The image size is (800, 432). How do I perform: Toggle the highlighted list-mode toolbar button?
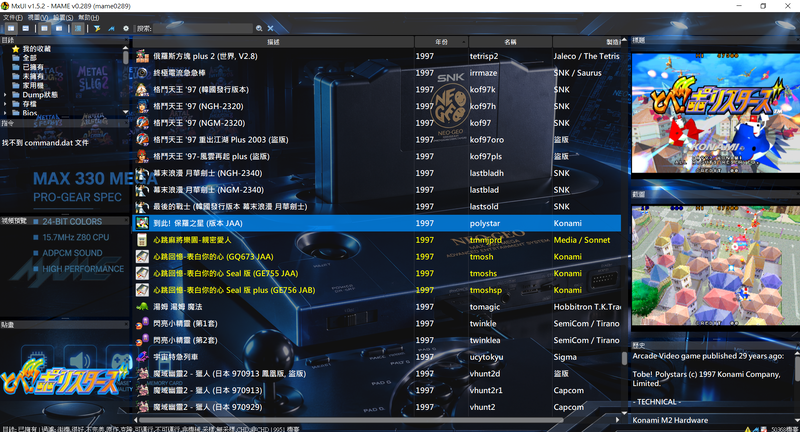pos(78,29)
